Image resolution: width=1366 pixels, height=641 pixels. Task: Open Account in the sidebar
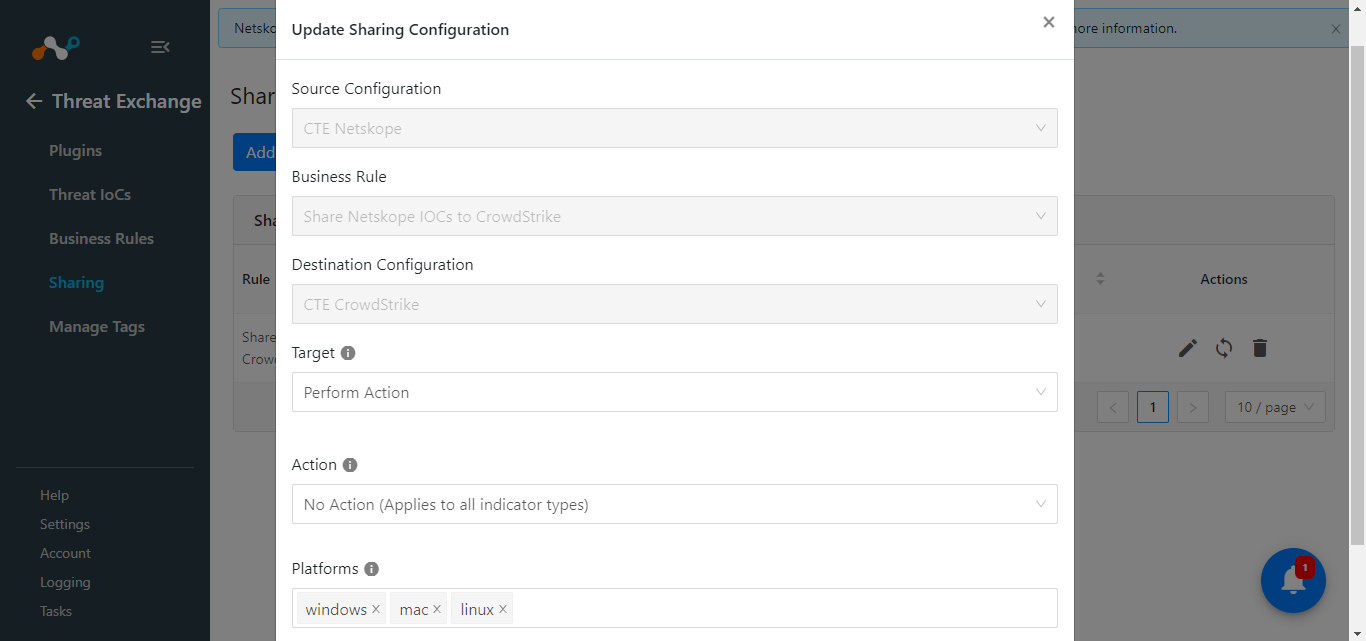click(x=65, y=553)
